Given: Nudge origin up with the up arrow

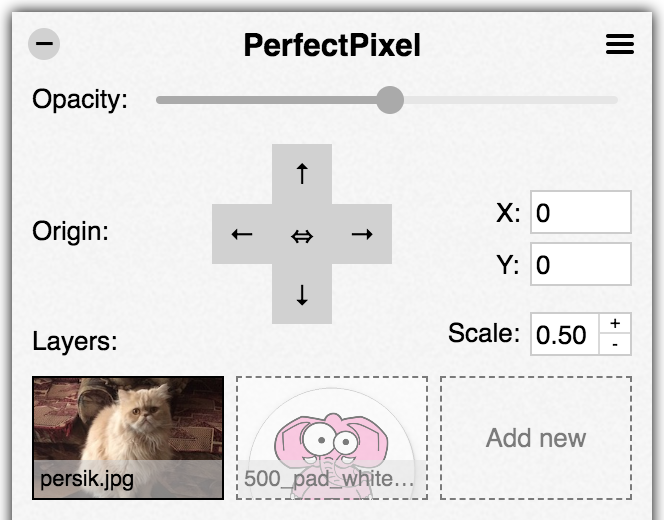Looking at the screenshot, I should tap(302, 174).
